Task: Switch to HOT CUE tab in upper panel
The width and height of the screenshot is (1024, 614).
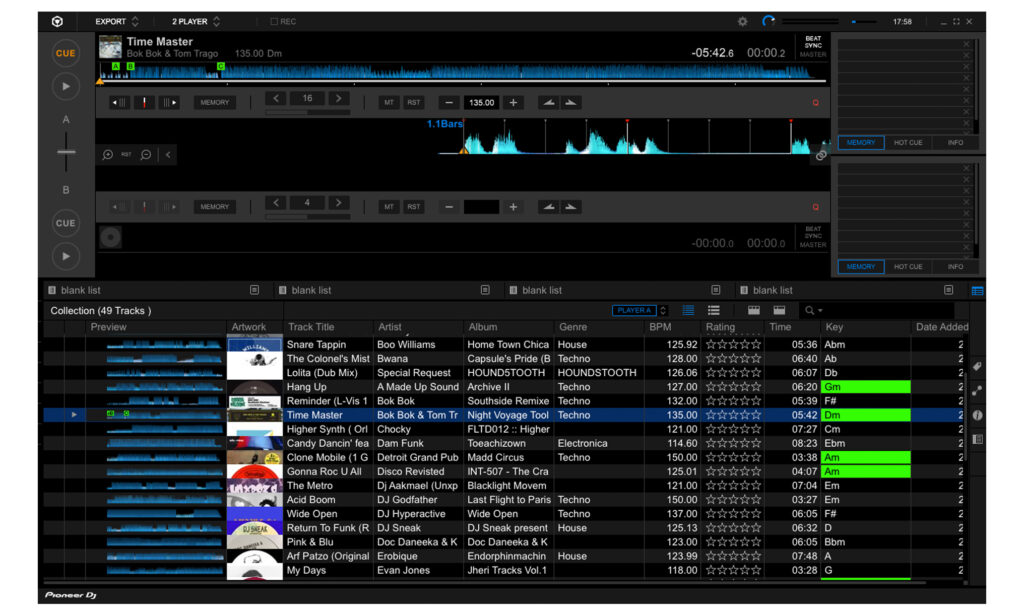Action: pos(908,143)
